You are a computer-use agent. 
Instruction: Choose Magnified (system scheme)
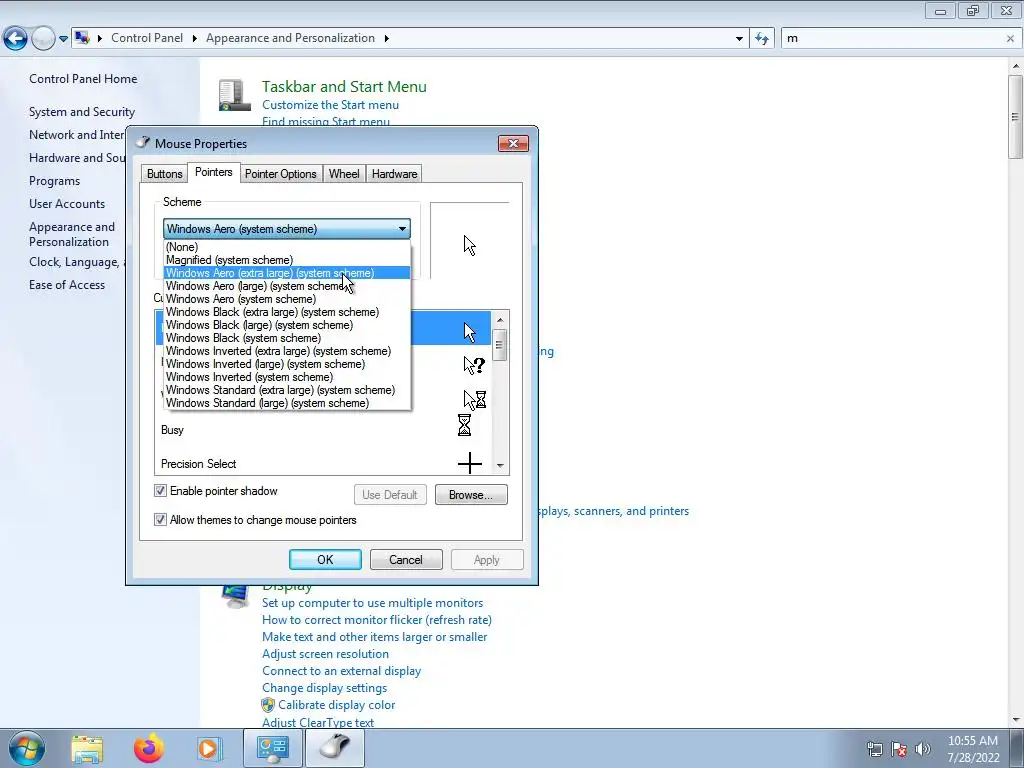click(287, 260)
